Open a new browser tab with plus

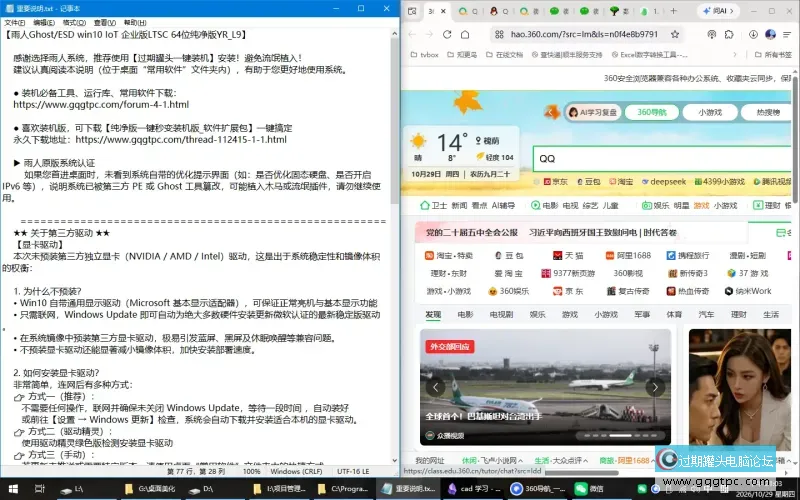point(673,11)
